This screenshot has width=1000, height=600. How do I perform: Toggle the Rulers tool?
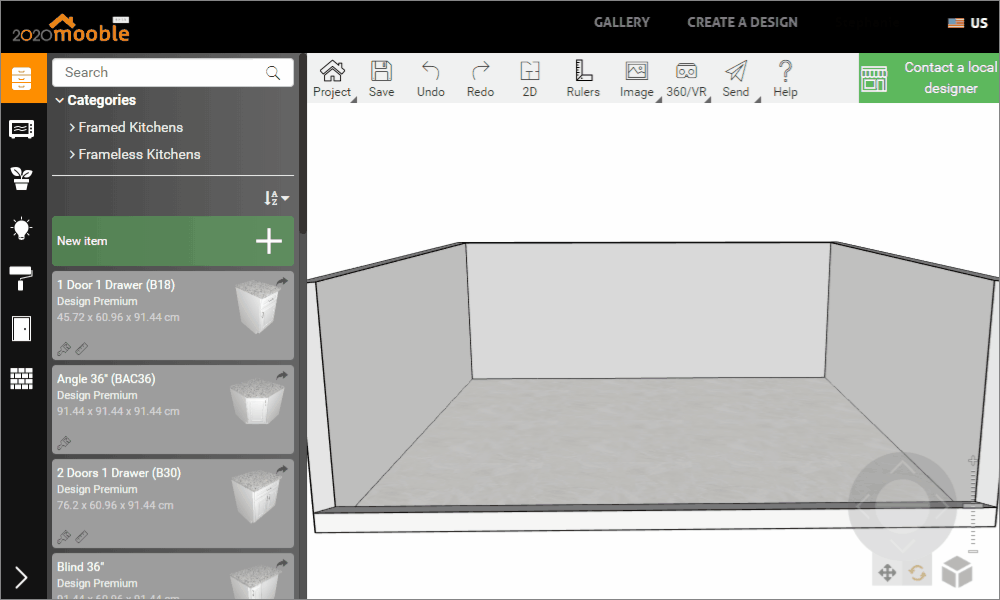click(583, 79)
